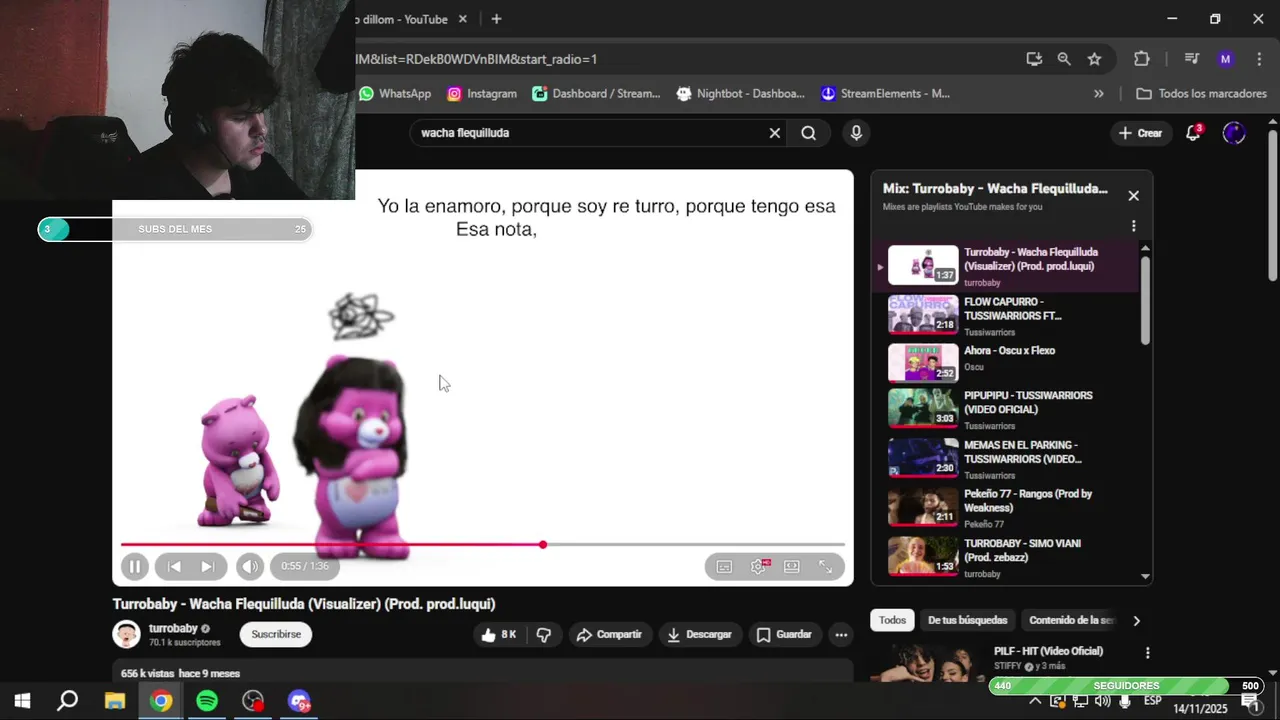1280x720 pixels.
Task: Dislike the video
Action: 544,634
